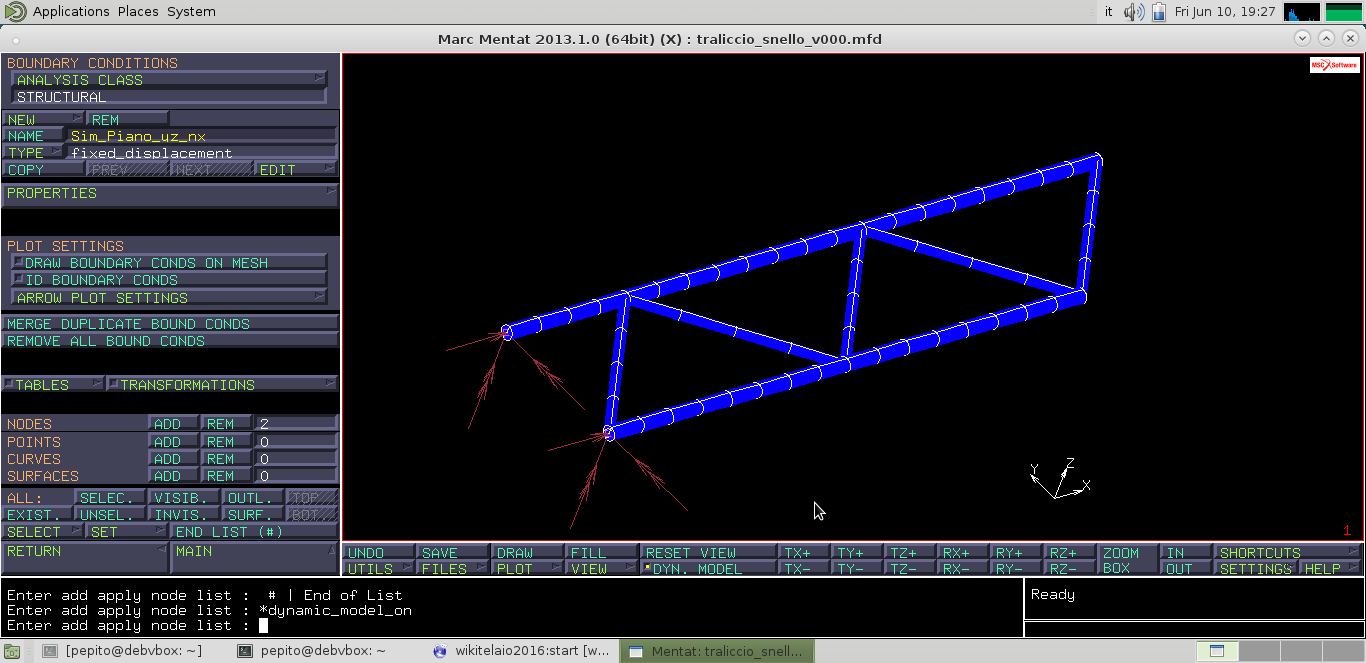
Task: Click the COPY boundary condition button
Action: pos(43,170)
